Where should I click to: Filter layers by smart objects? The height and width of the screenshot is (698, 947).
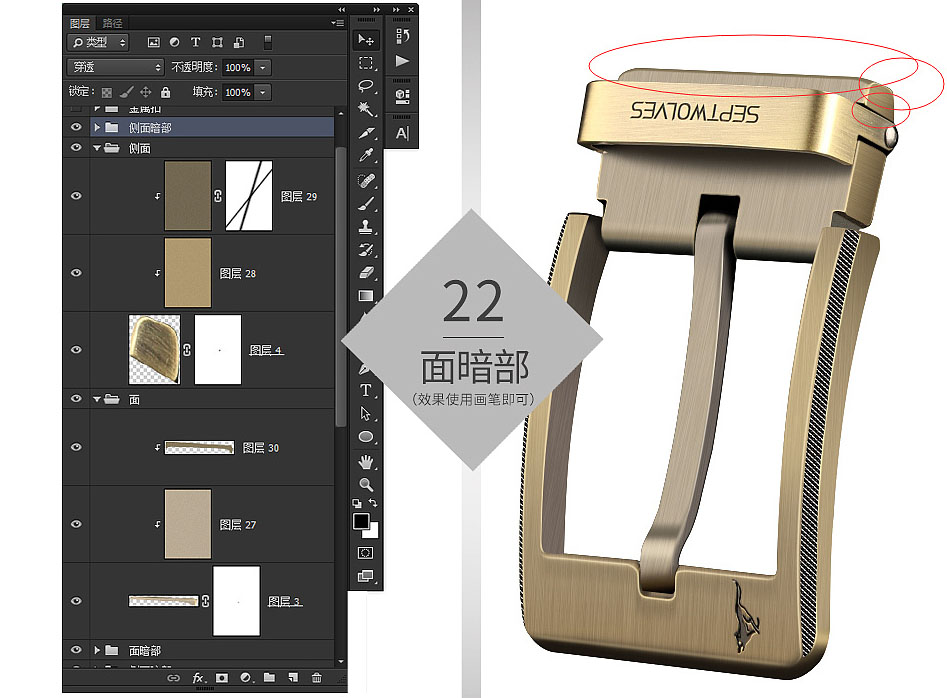point(239,42)
